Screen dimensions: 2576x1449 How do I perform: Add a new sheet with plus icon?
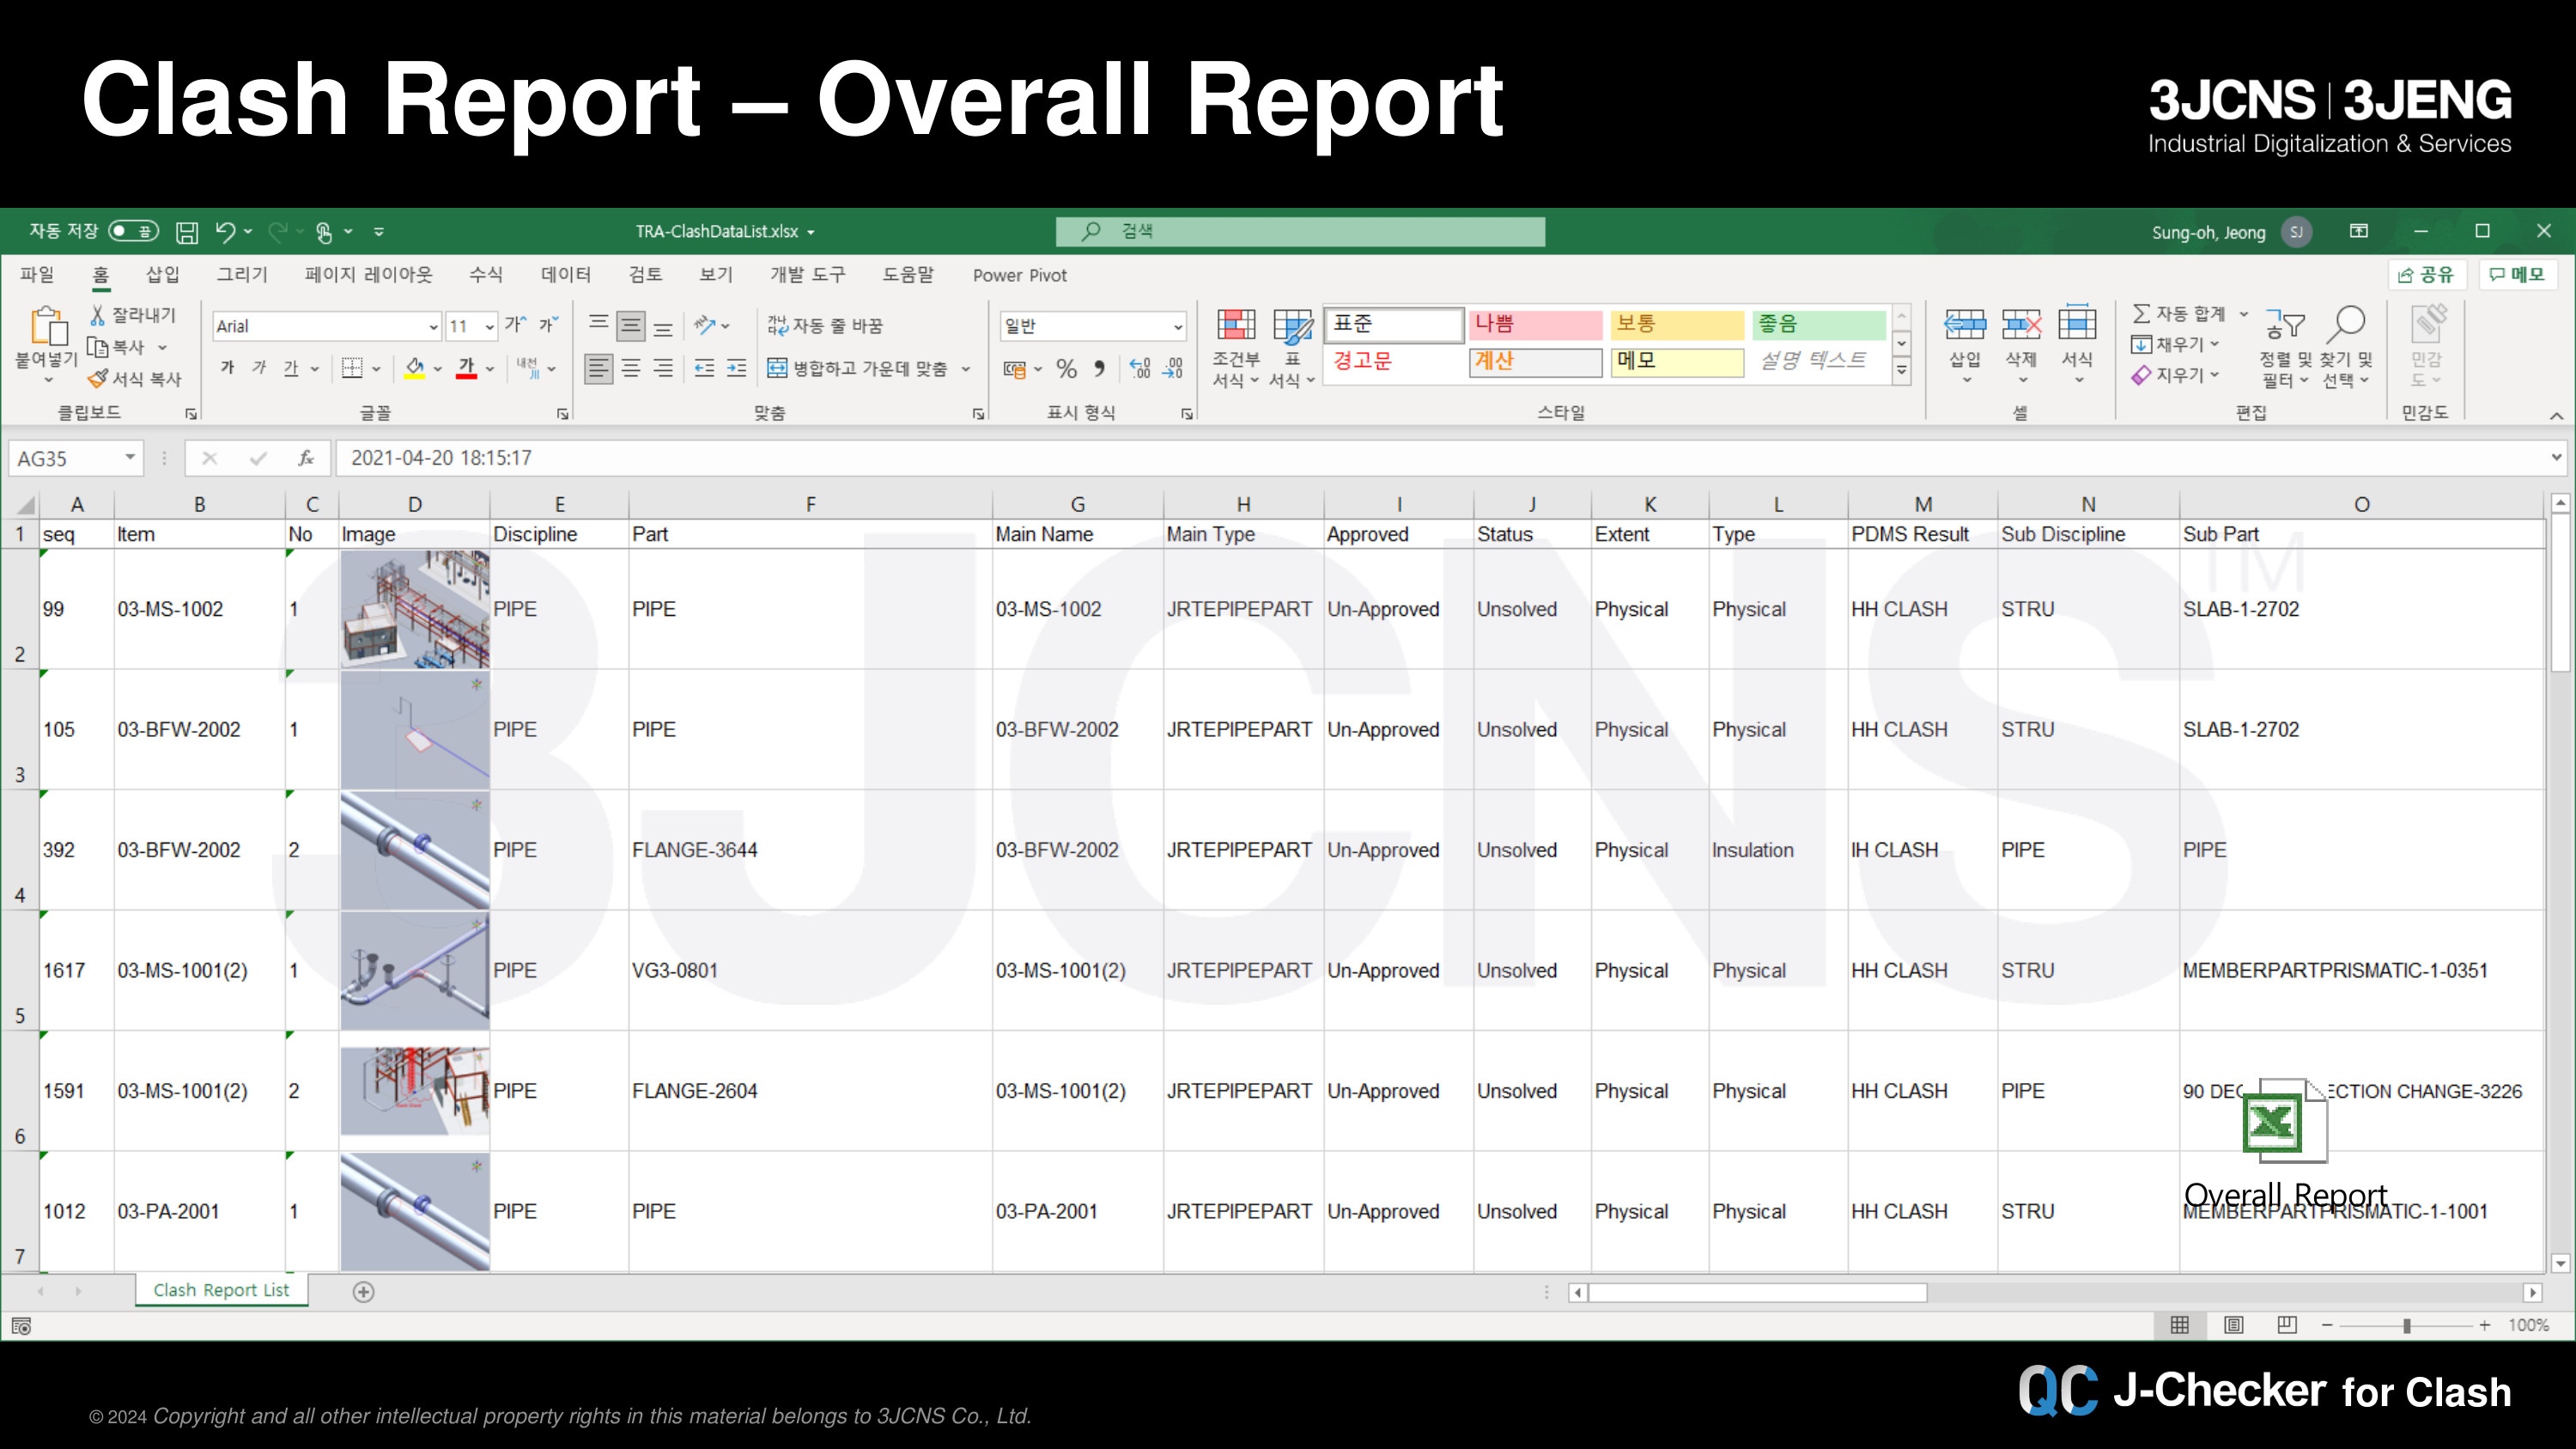pos(364,1292)
